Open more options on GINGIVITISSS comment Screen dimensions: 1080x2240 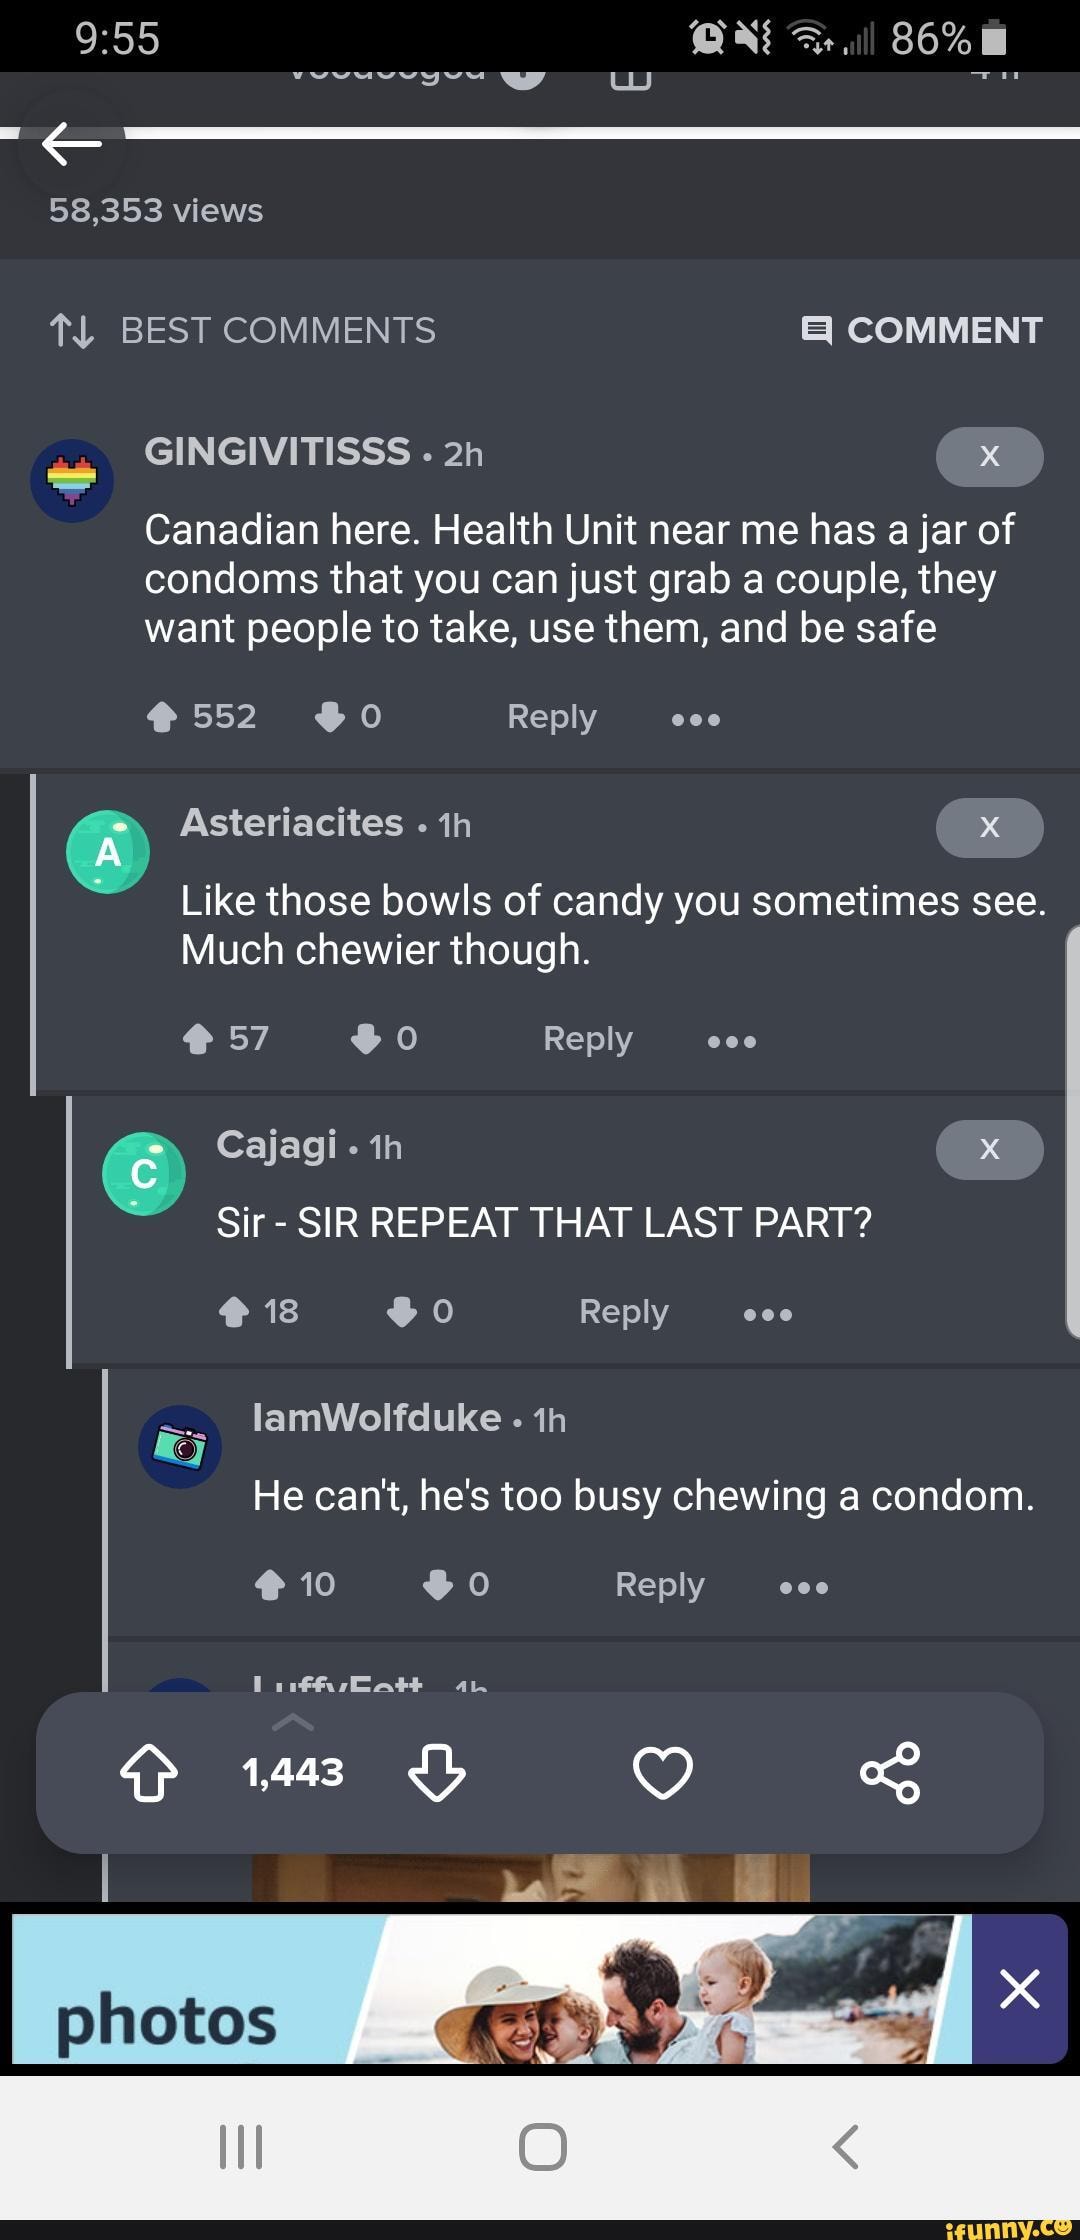[x=696, y=718]
